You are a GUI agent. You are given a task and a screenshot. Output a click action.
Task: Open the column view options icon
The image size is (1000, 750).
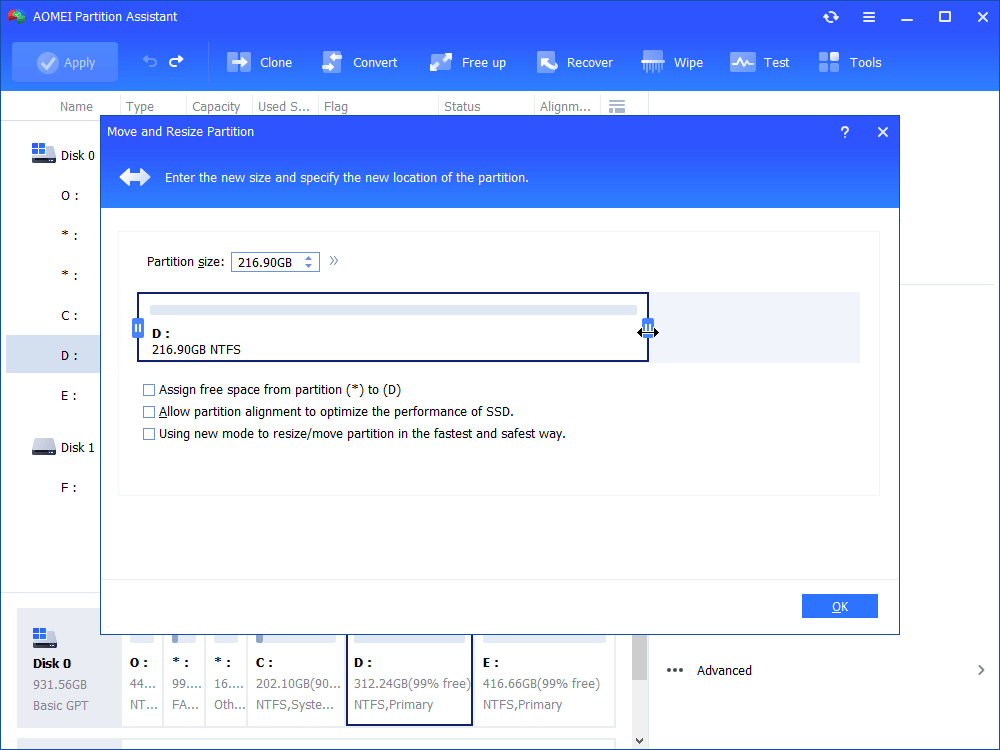tap(617, 107)
